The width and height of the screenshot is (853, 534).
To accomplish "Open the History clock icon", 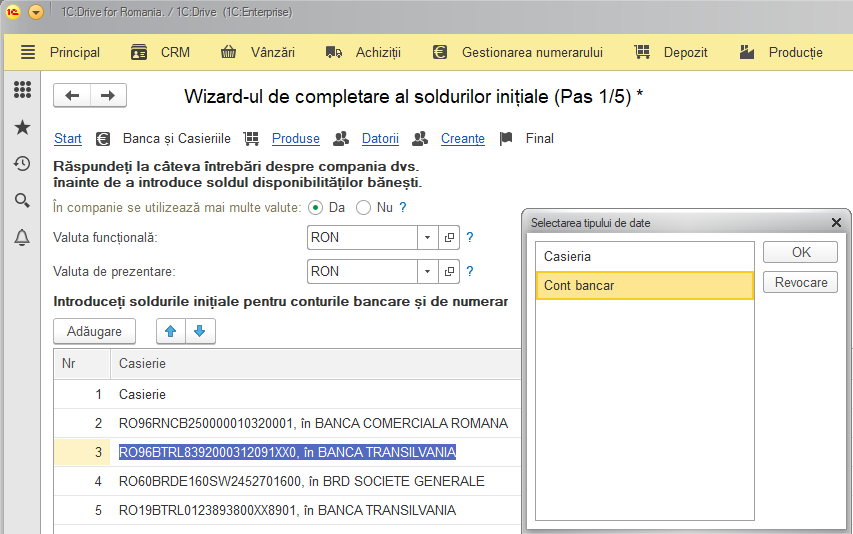I will [22, 164].
